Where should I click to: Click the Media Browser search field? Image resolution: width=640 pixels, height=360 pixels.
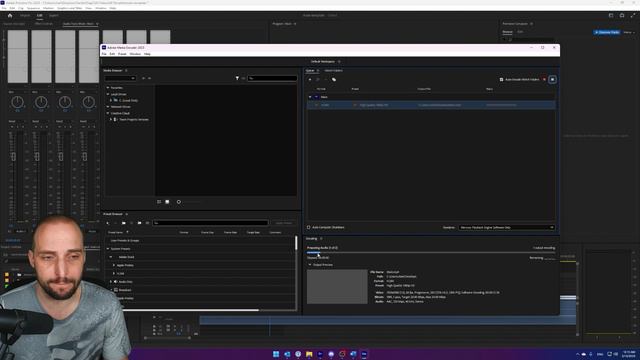click(273, 78)
